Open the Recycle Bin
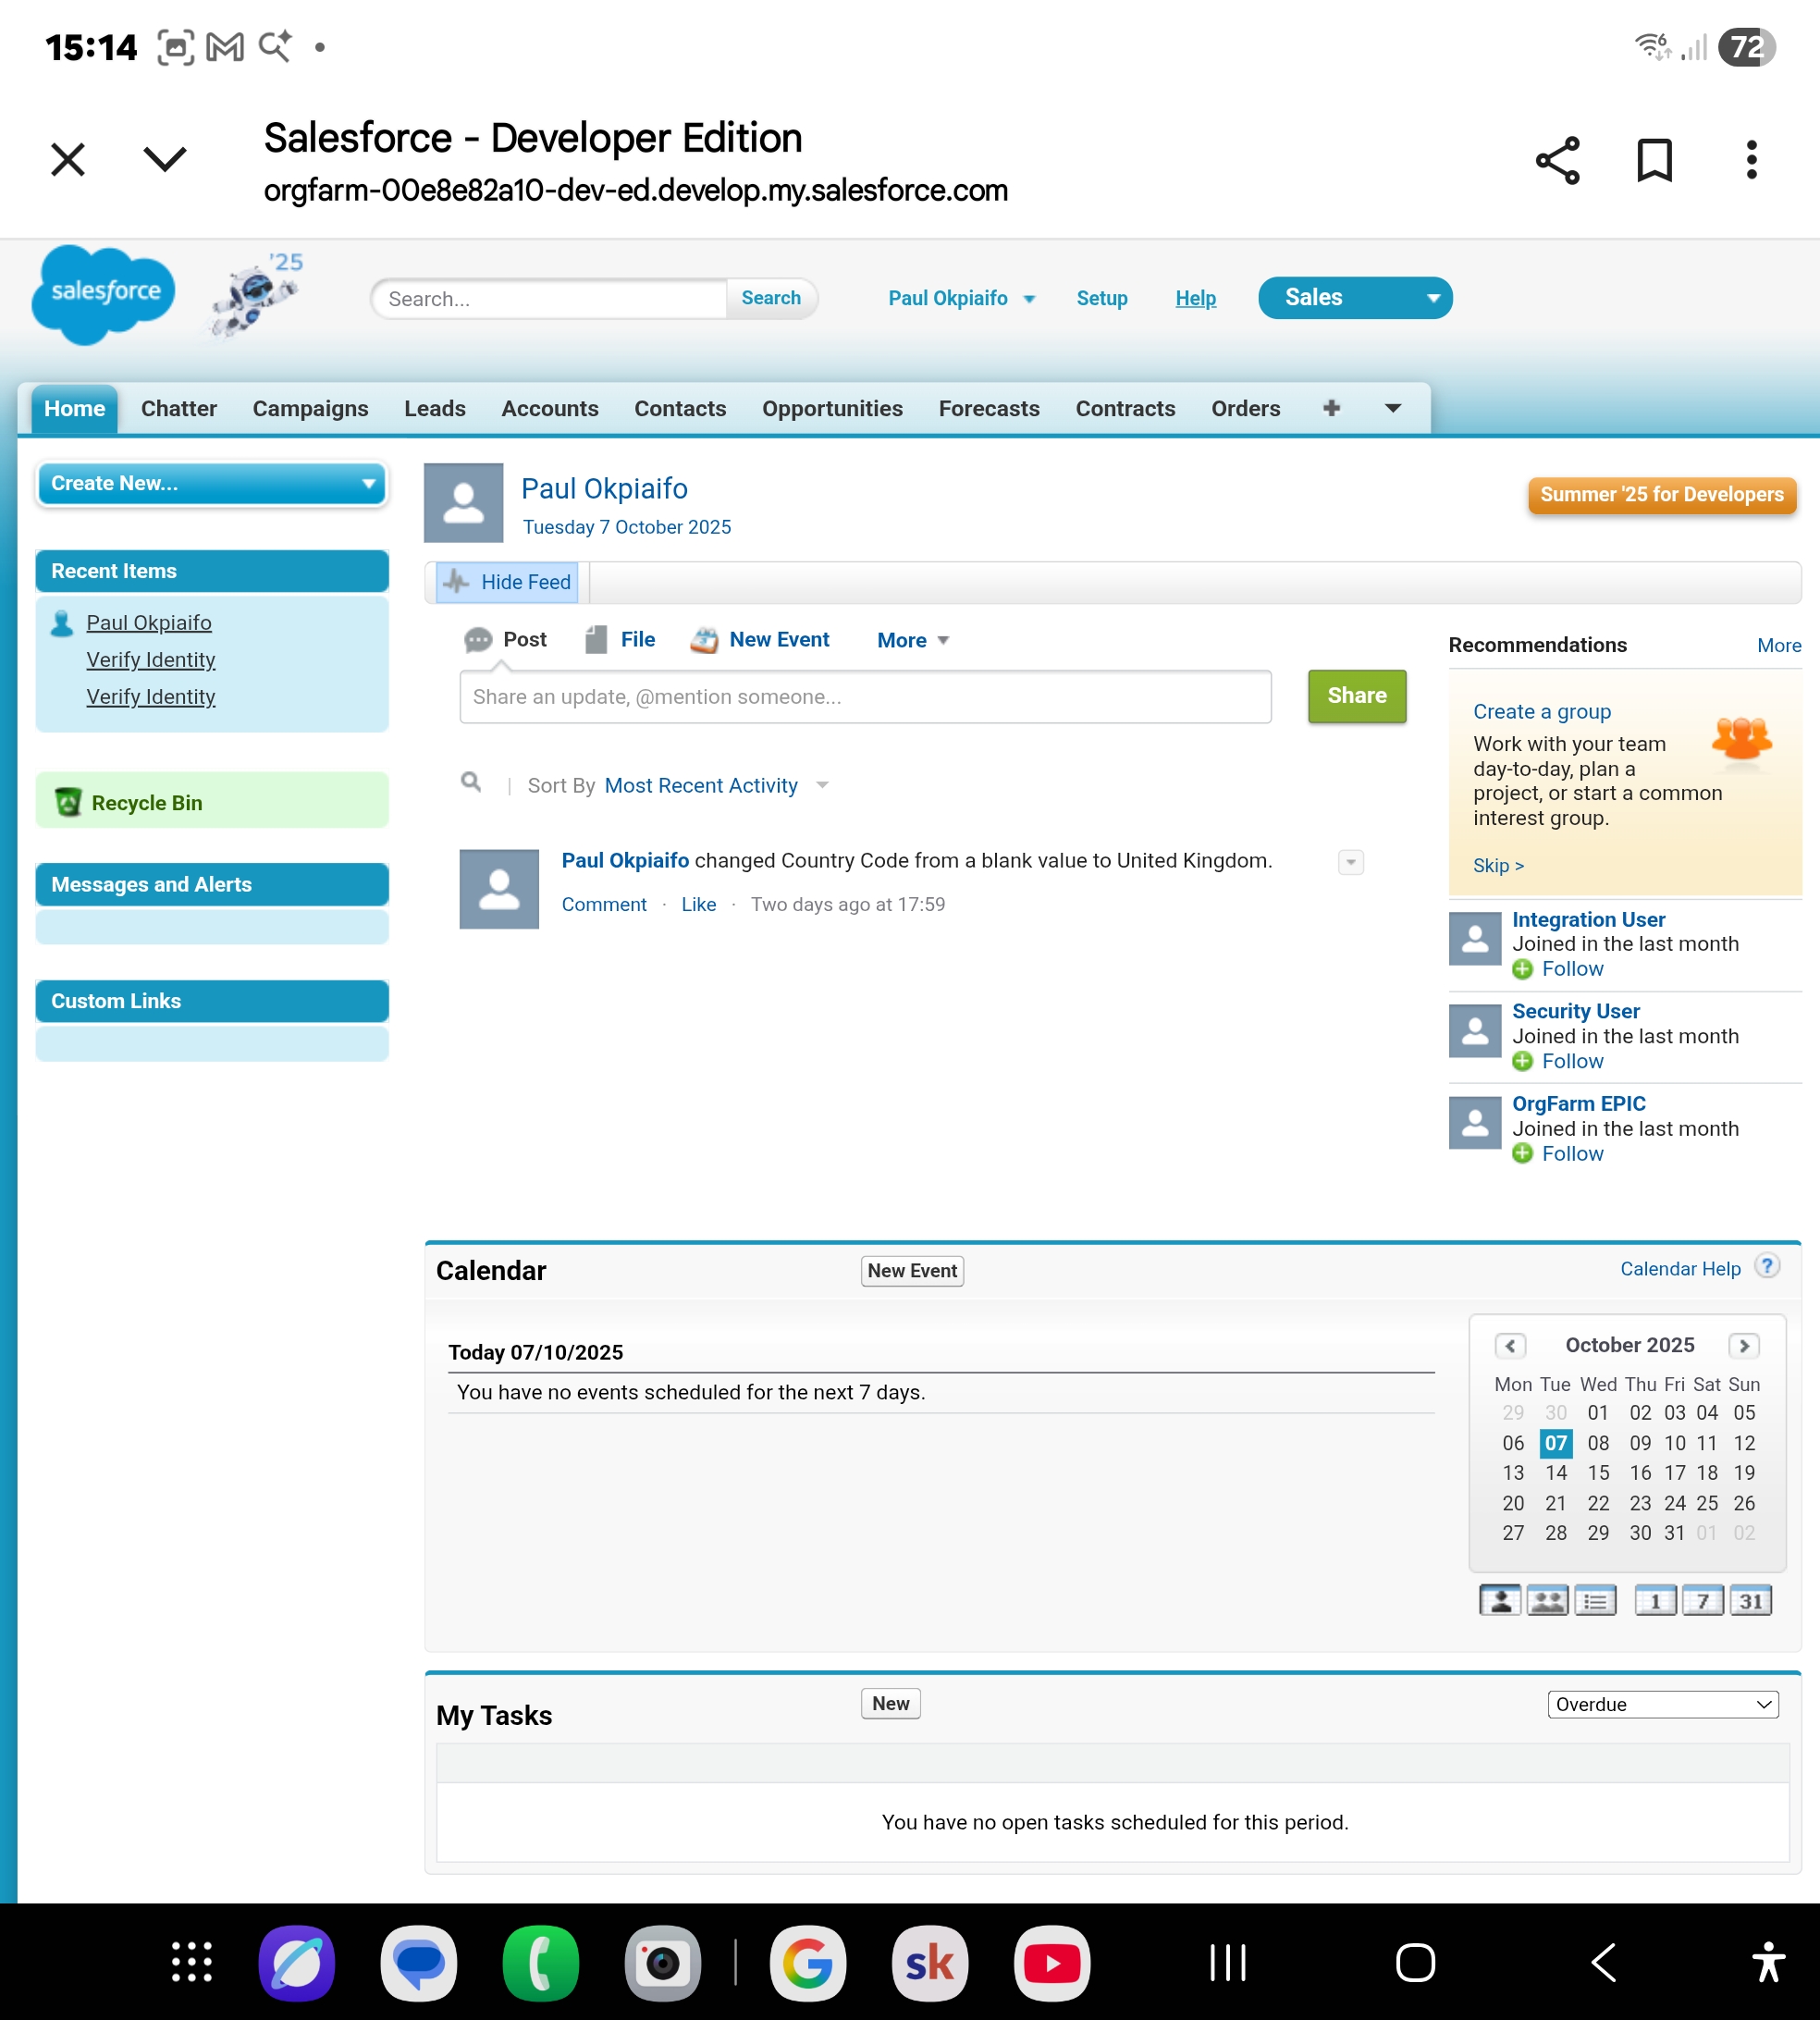Image resolution: width=1820 pixels, height=2020 pixels. (146, 802)
